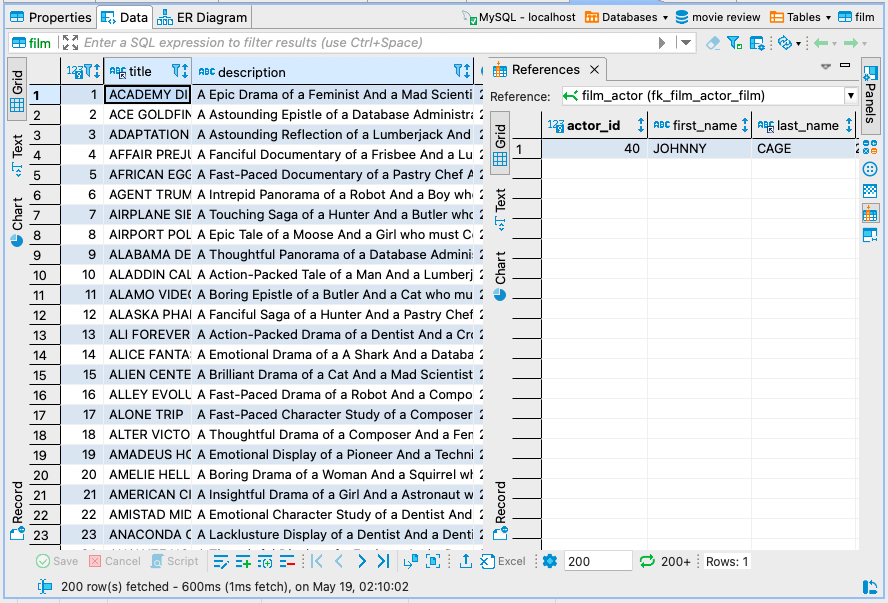The image size is (888, 603).
Task: Go to the previous row
Action: click(x=339, y=561)
